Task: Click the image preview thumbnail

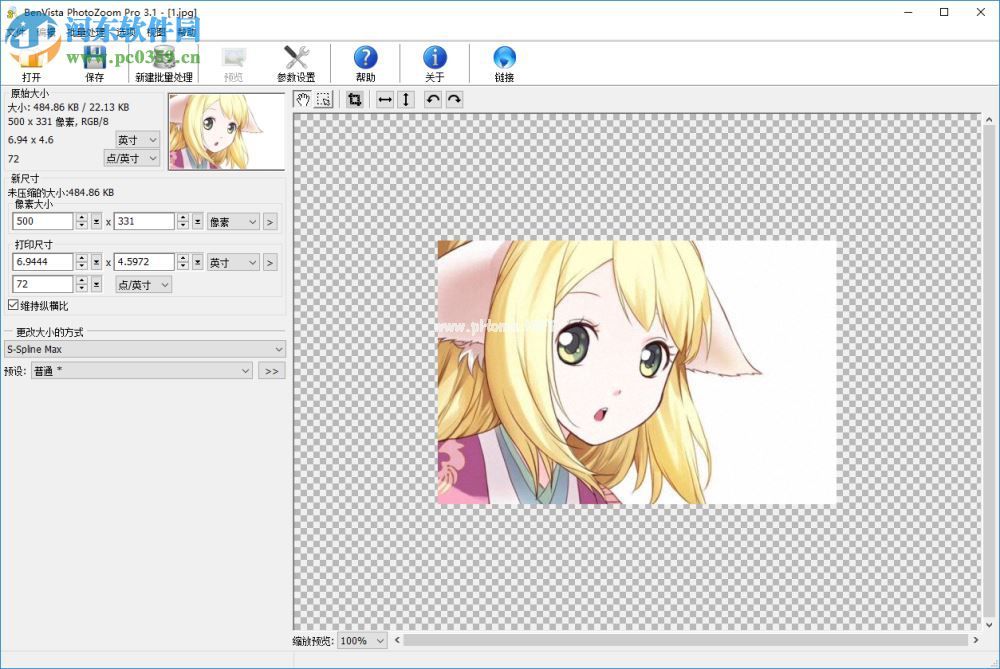Action: tap(226, 130)
